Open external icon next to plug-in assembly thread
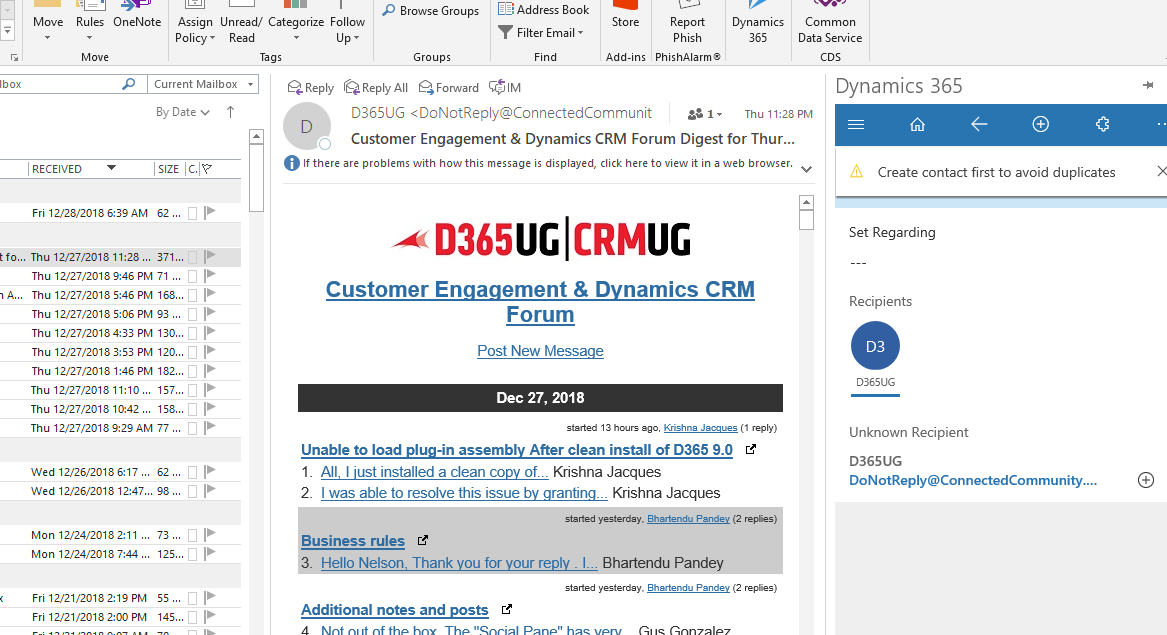The height and width of the screenshot is (635, 1167). pyautogui.click(x=751, y=449)
